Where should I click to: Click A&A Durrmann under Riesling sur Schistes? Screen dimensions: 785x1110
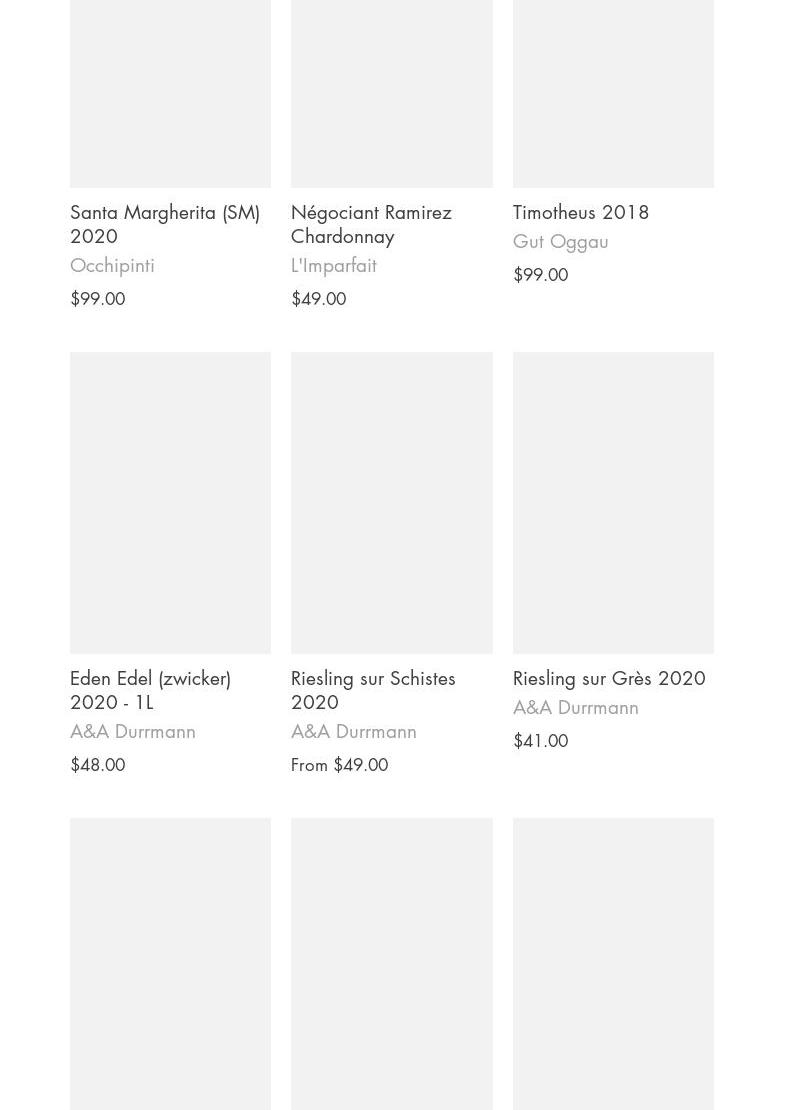353,731
